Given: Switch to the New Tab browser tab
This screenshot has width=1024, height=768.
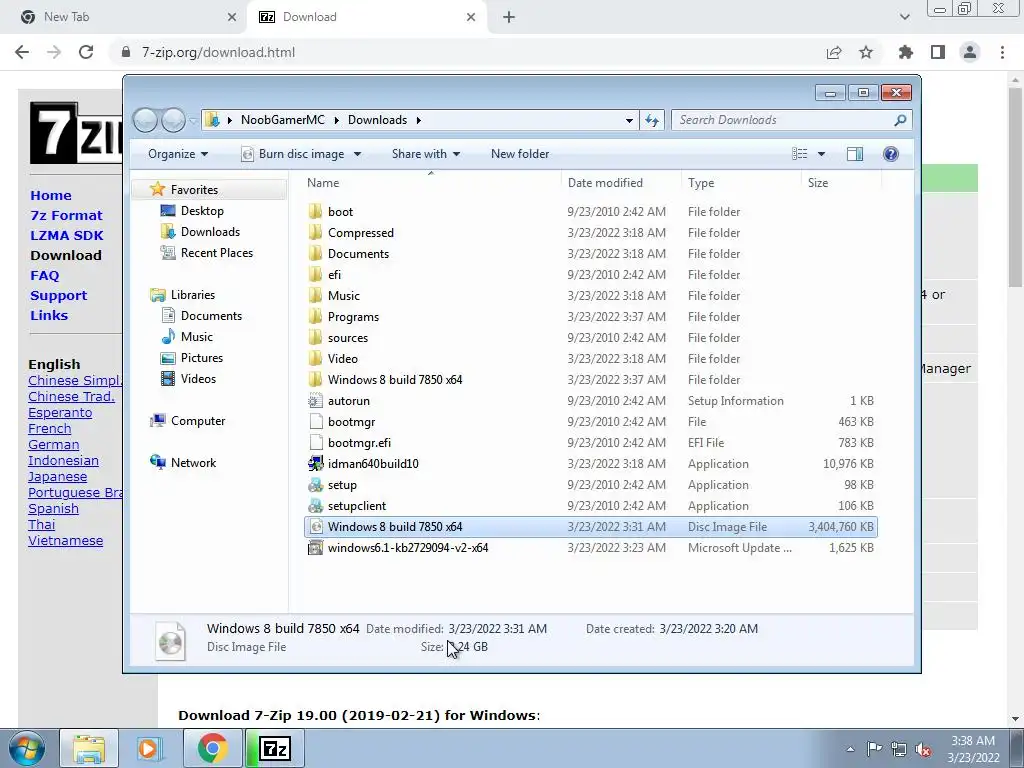Looking at the screenshot, I should [x=123, y=17].
